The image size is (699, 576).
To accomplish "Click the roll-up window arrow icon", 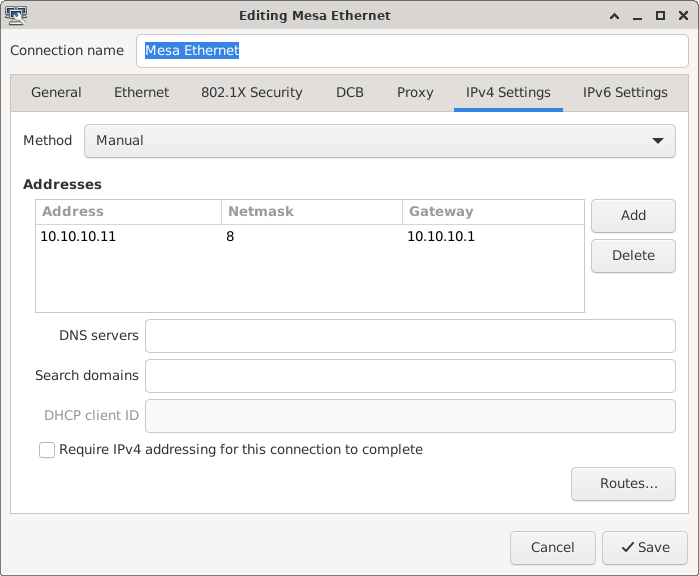I will 614,16.
